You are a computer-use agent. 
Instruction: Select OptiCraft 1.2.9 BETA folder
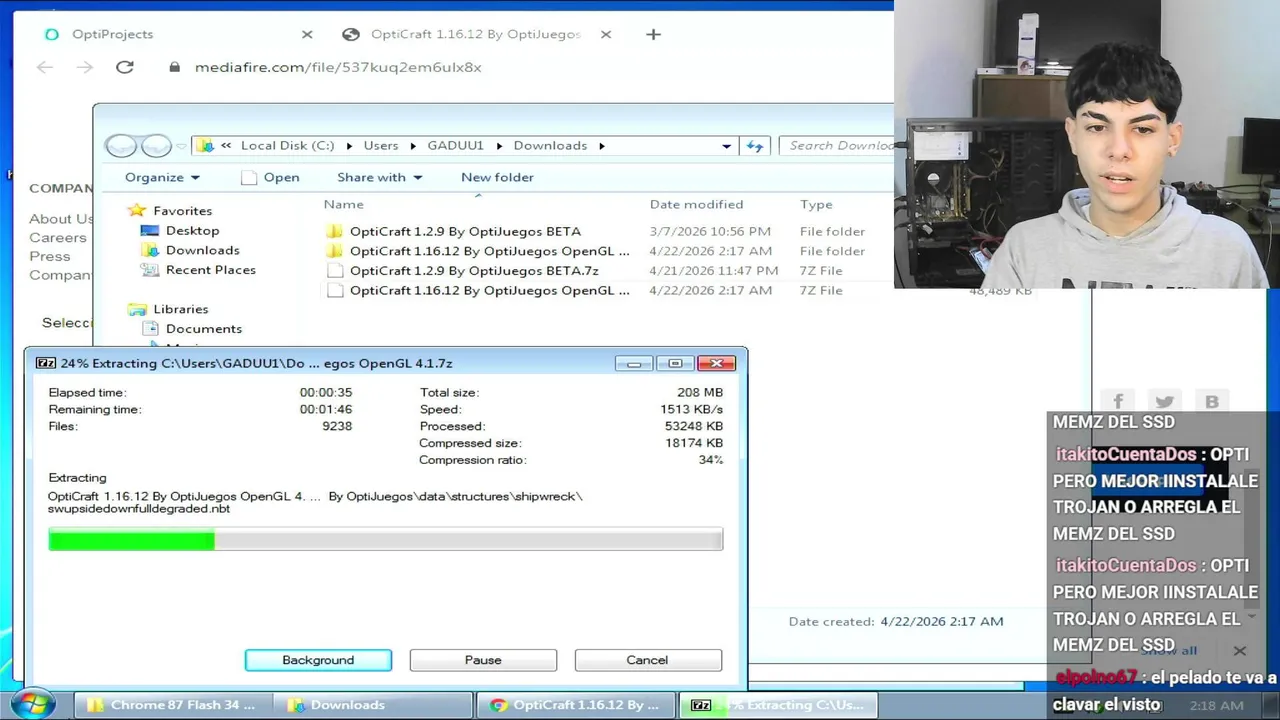click(x=465, y=231)
